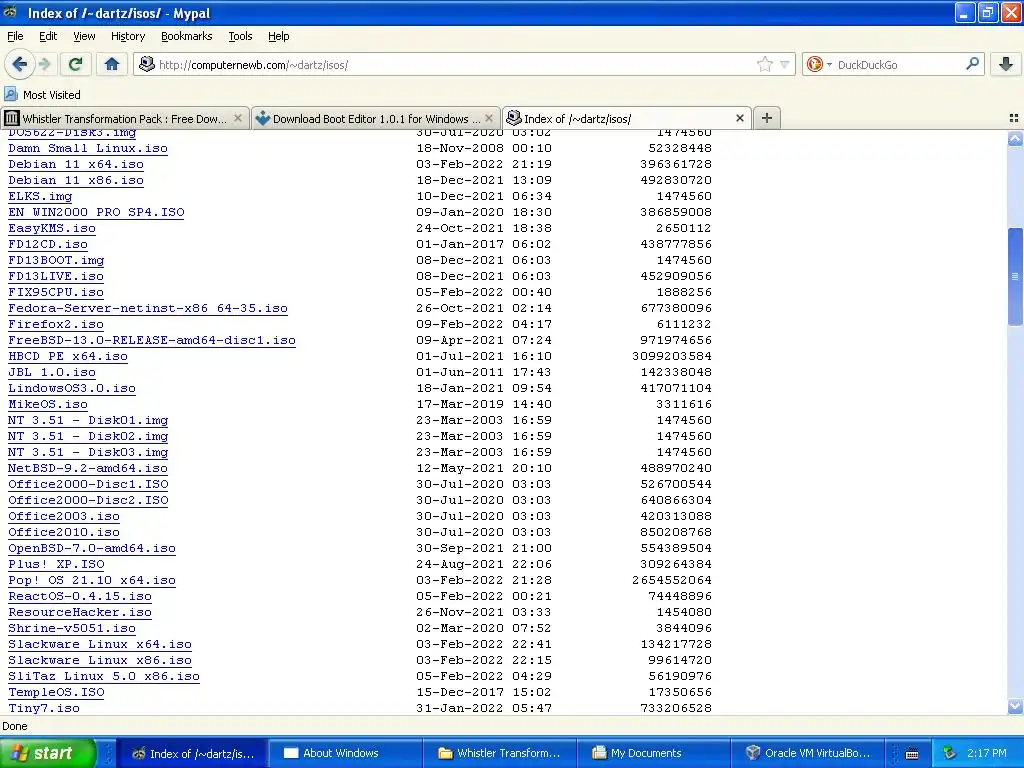
Task: Open the Downloads arrow button
Action: 1006,64
